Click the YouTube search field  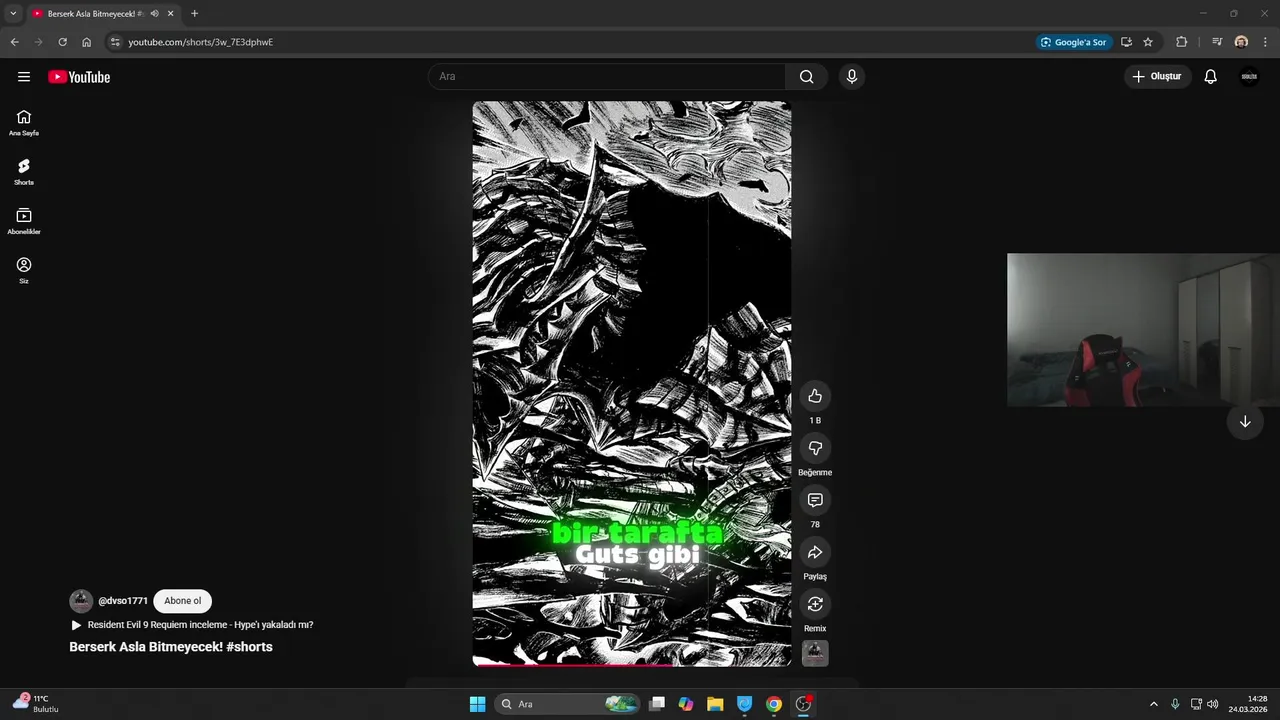[x=607, y=77]
